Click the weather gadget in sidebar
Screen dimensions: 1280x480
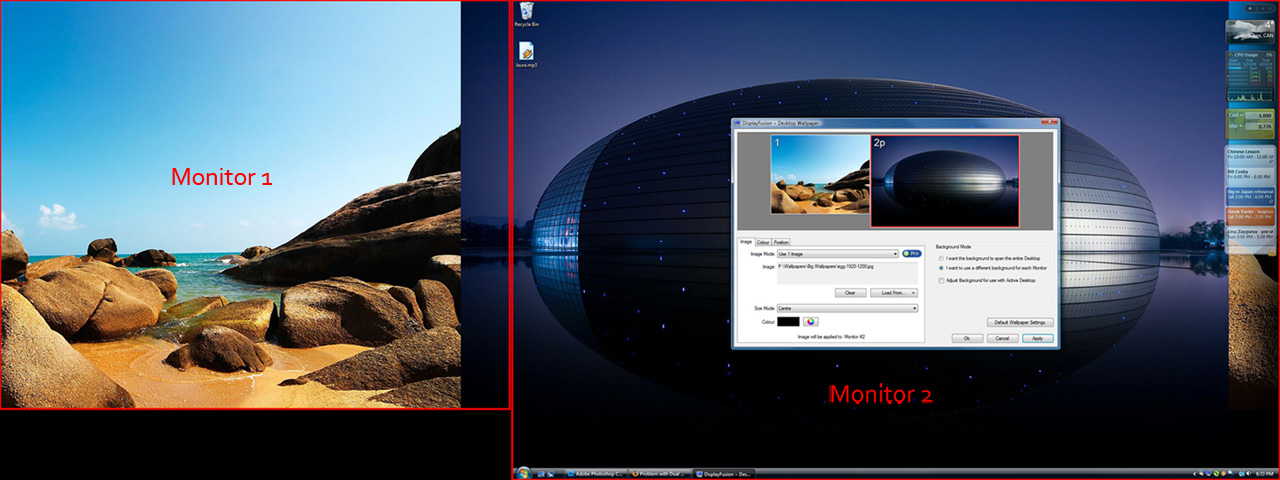1250,30
